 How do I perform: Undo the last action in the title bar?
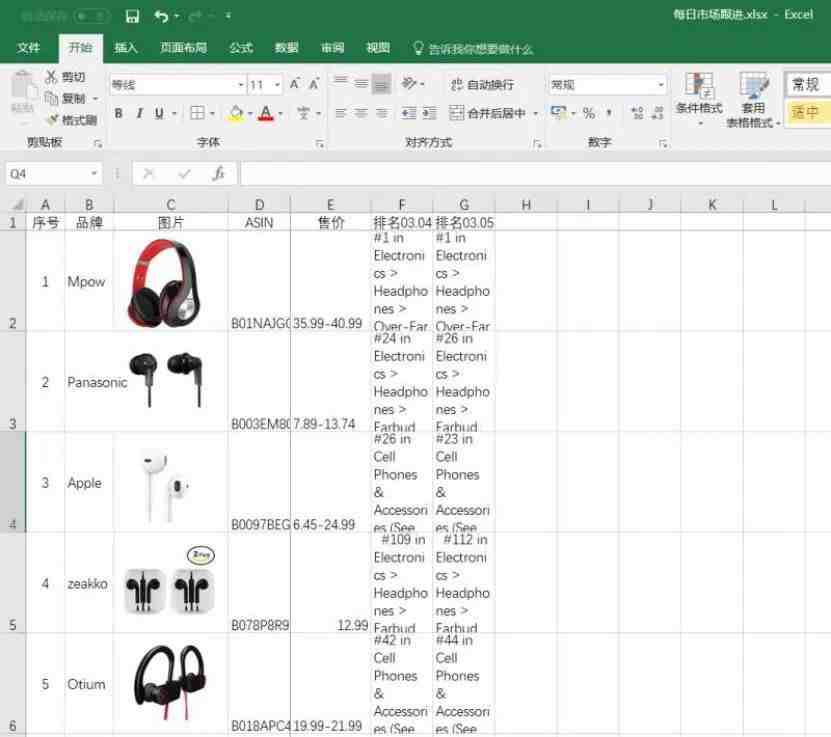[x=161, y=16]
